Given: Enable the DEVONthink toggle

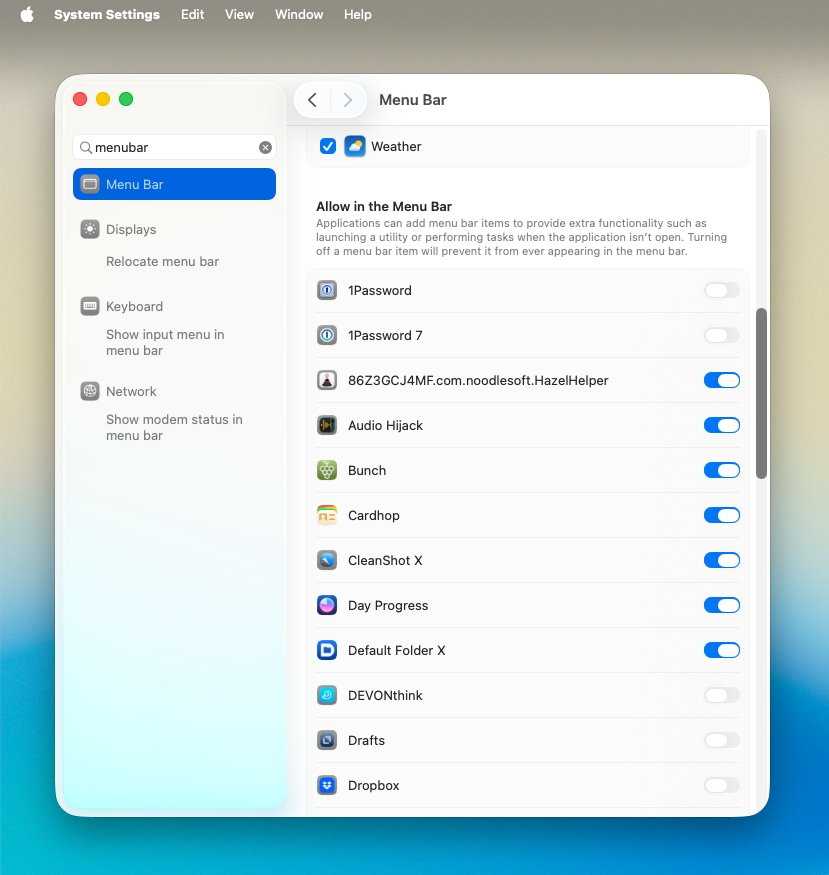Looking at the screenshot, I should 721,695.
